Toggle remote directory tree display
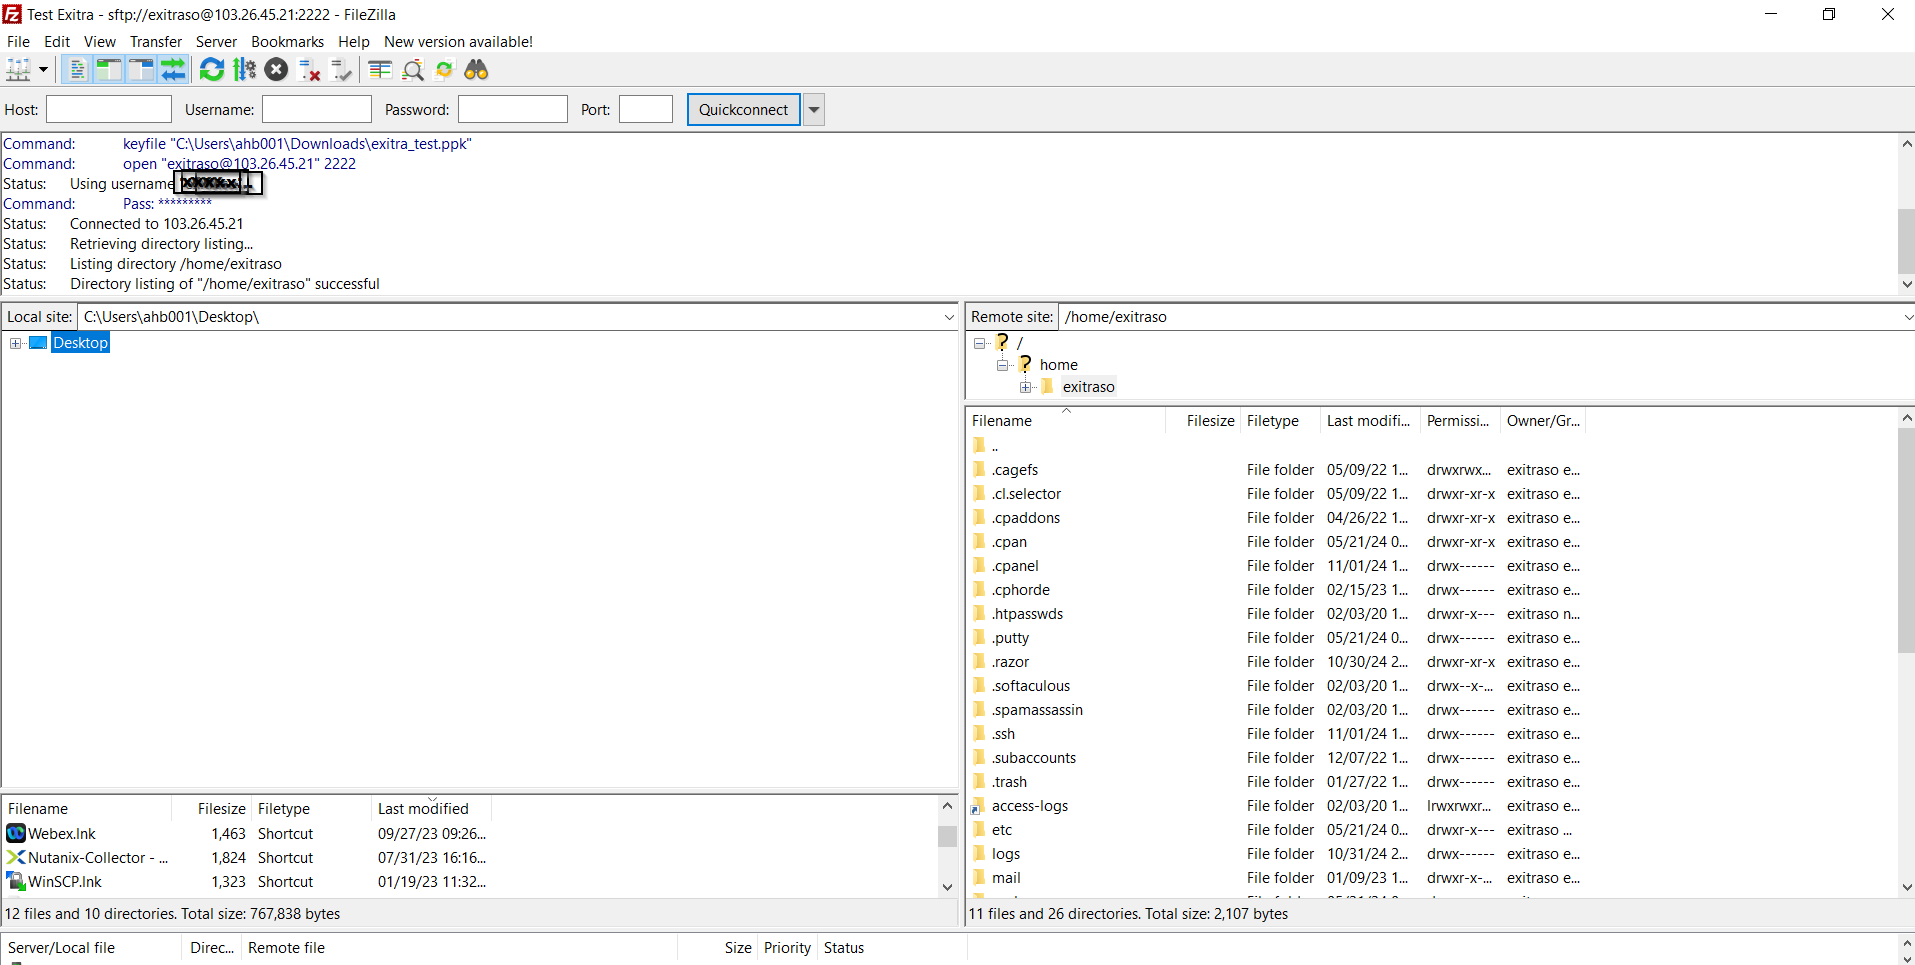Screen dimensions: 1915x965 point(141,70)
